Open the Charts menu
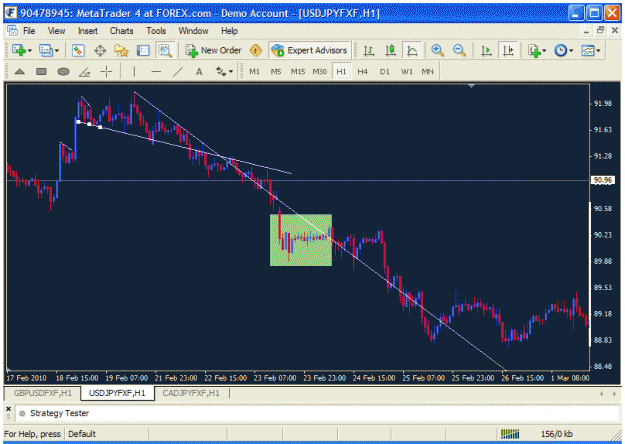The height and width of the screenshot is (444, 625). click(122, 31)
